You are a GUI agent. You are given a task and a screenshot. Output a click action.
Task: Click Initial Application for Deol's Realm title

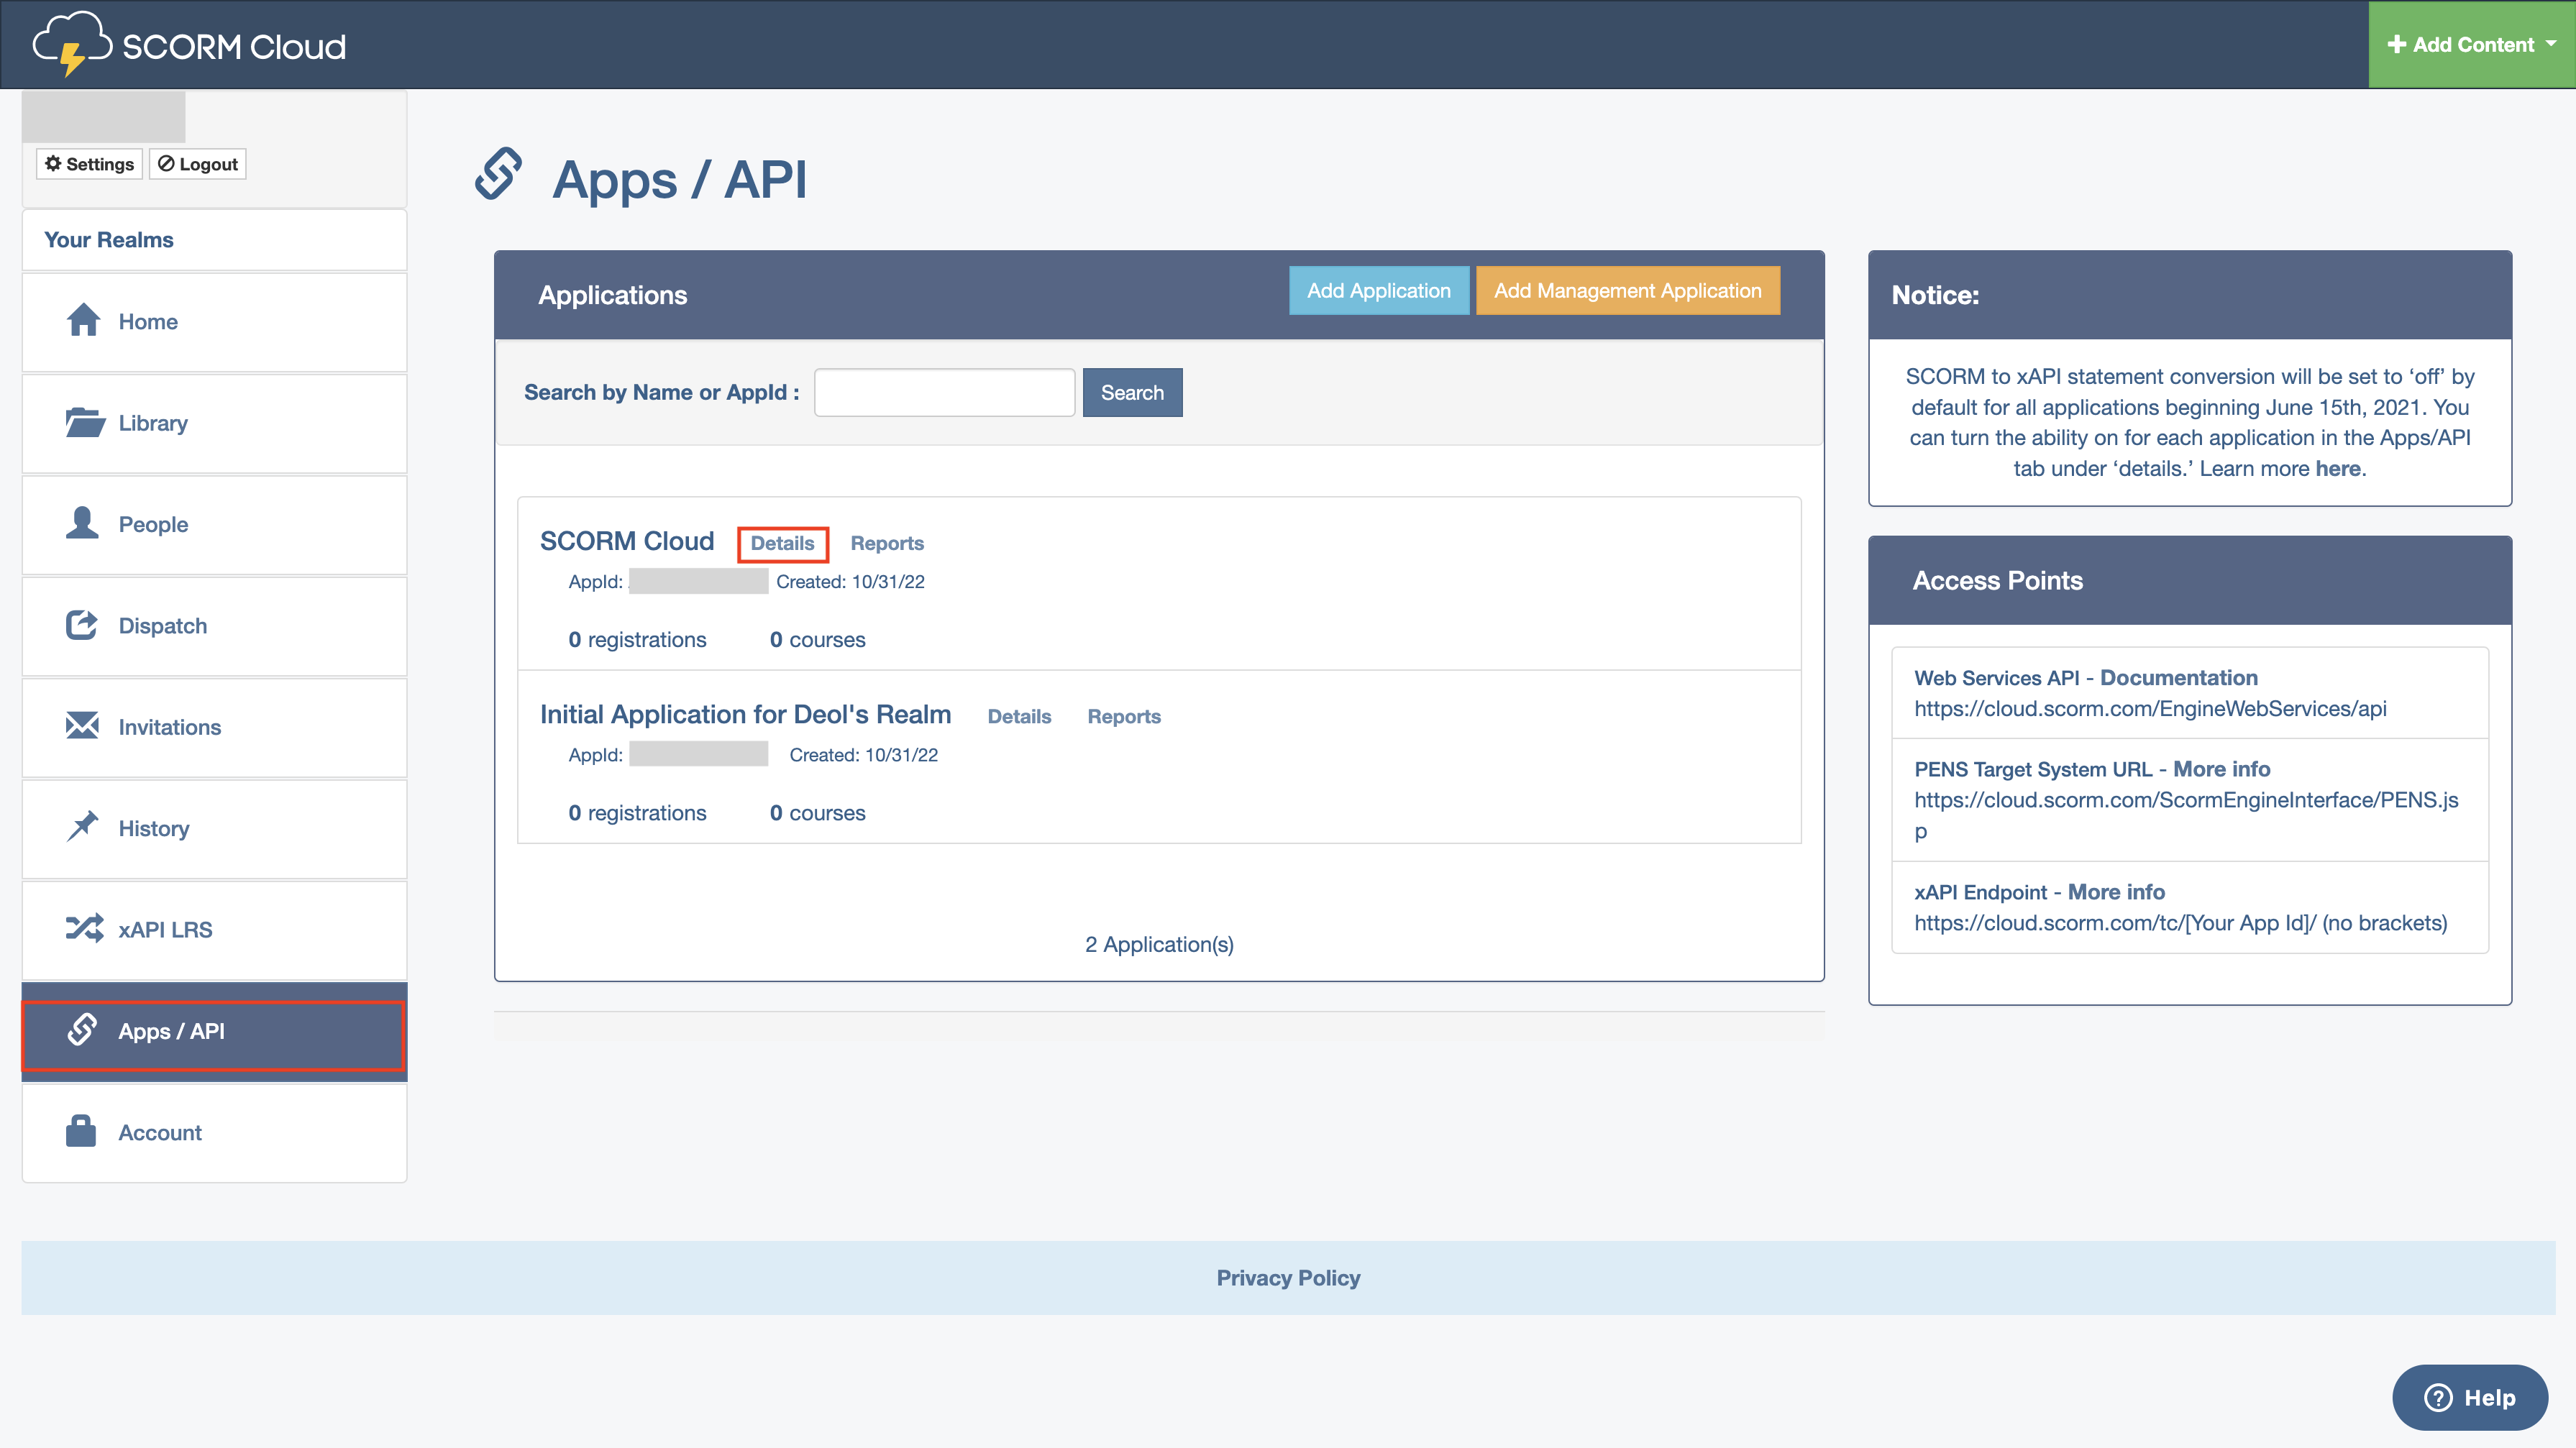745,714
